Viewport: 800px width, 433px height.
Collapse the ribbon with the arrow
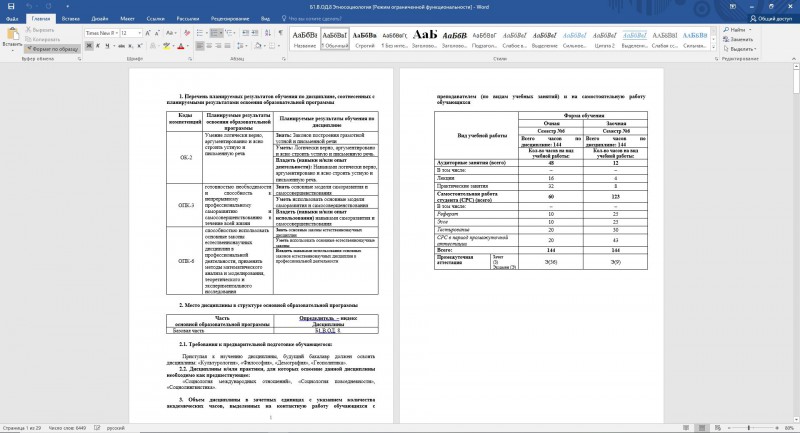[x=794, y=59]
